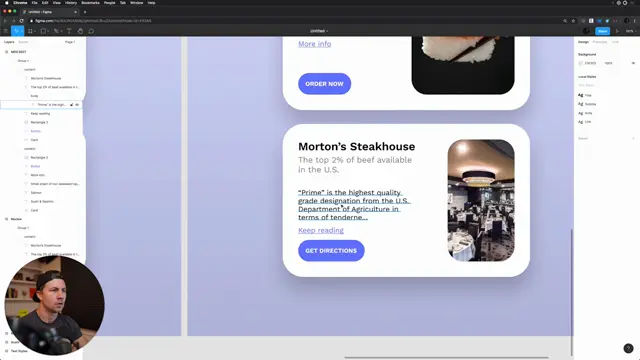Open the Page 1 pages dropdown
Image resolution: width=640 pixels, height=360 pixels.
[x=70, y=42]
